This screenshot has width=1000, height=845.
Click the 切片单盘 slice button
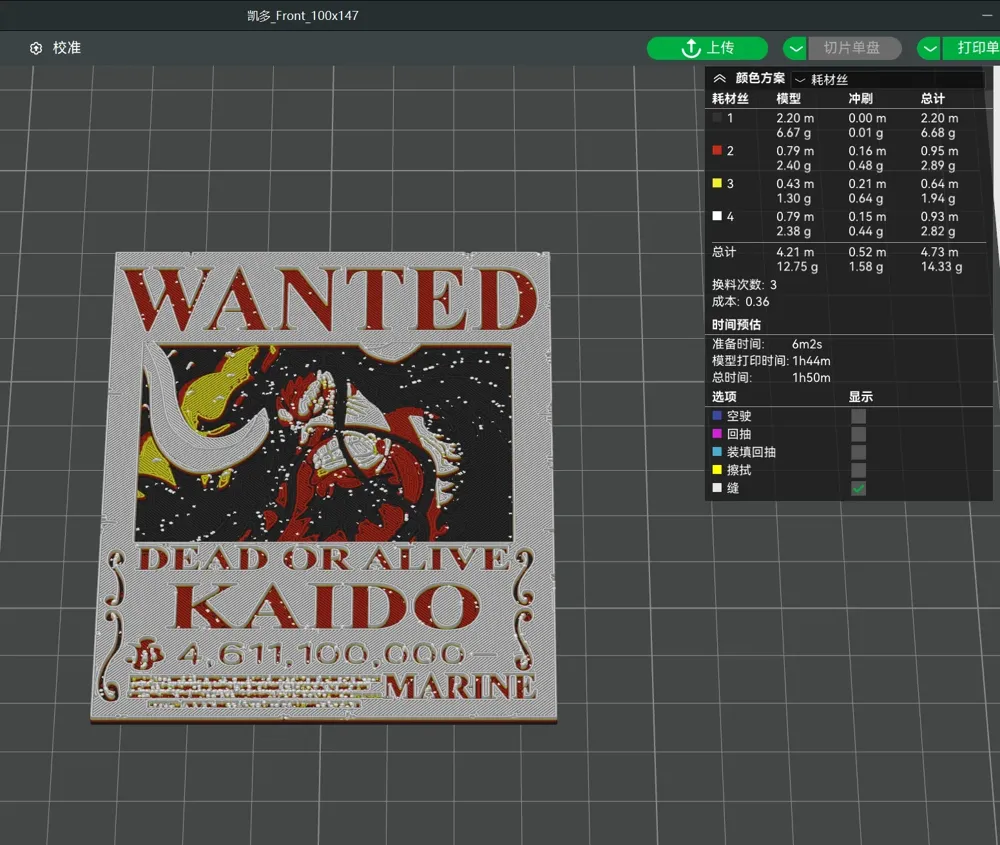pyautogui.click(x=853, y=48)
